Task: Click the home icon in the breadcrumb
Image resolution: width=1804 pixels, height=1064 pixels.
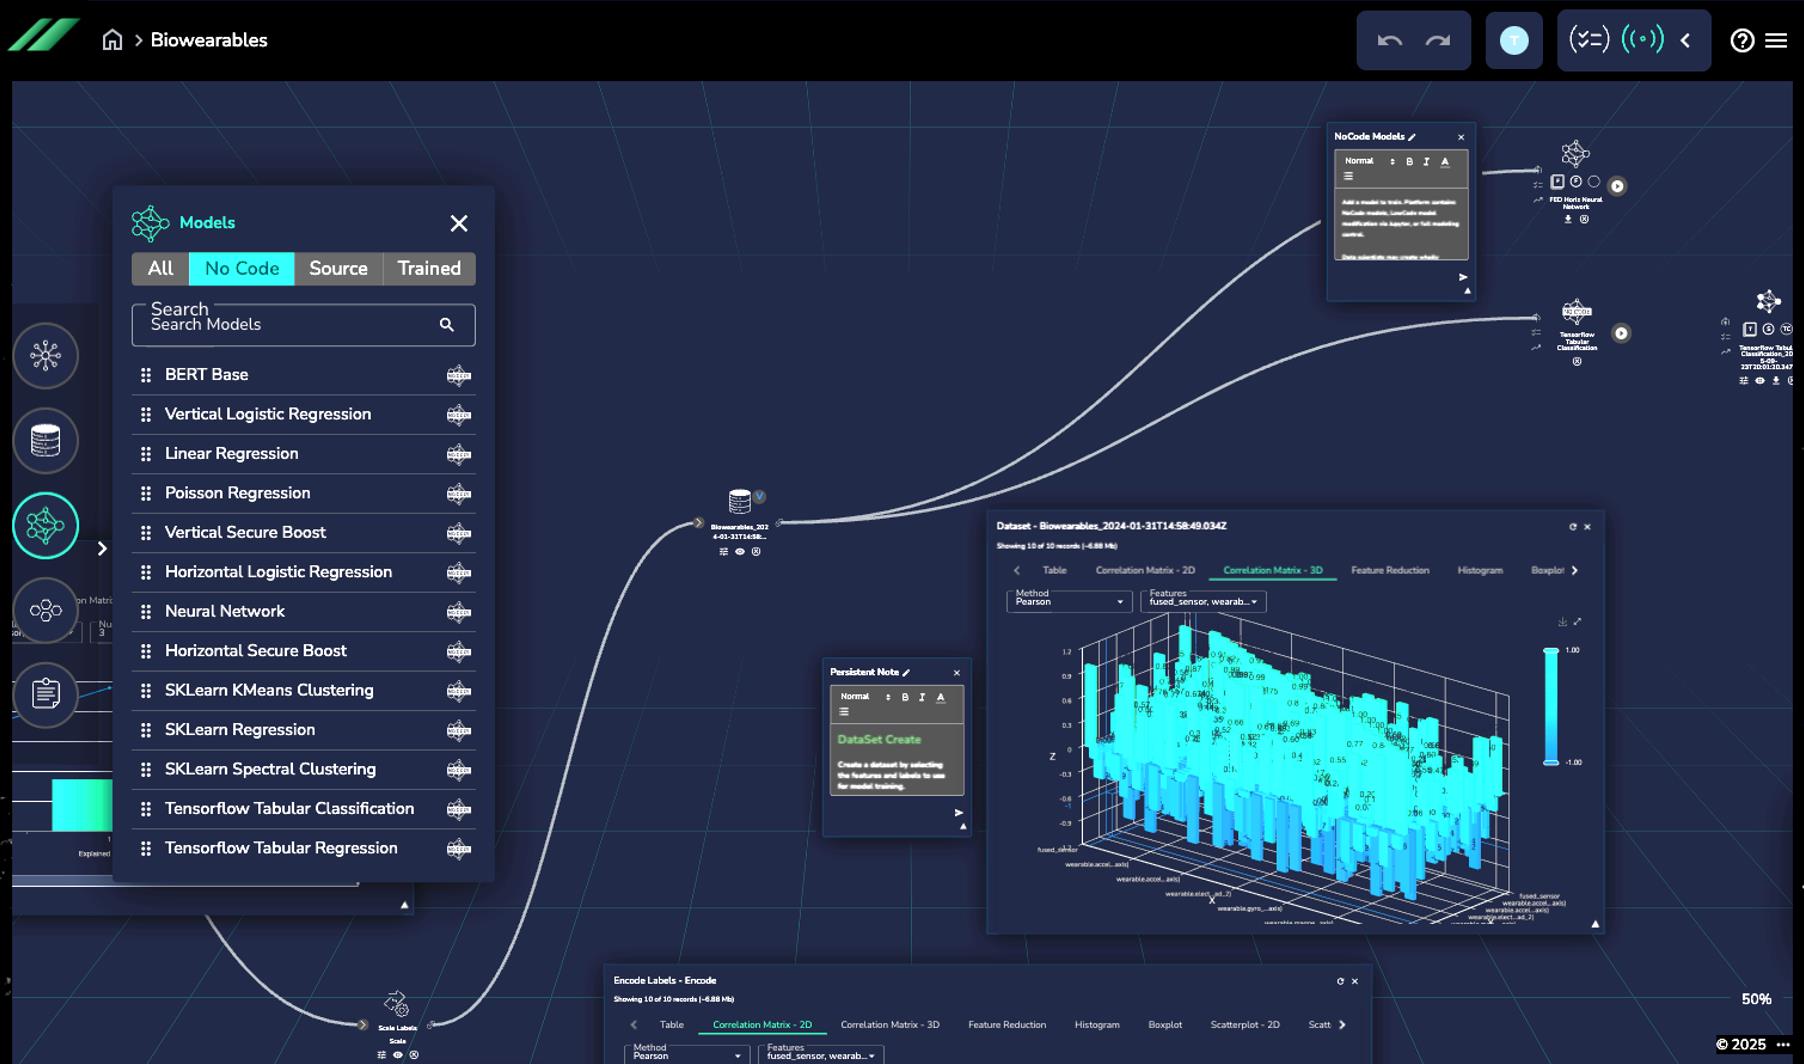Action: coord(112,40)
